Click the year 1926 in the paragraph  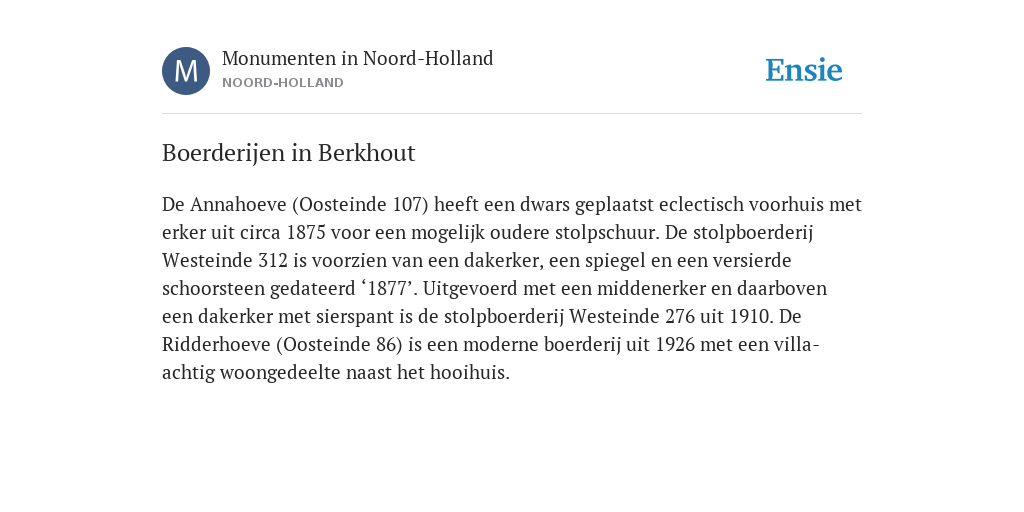pyautogui.click(x=675, y=345)
